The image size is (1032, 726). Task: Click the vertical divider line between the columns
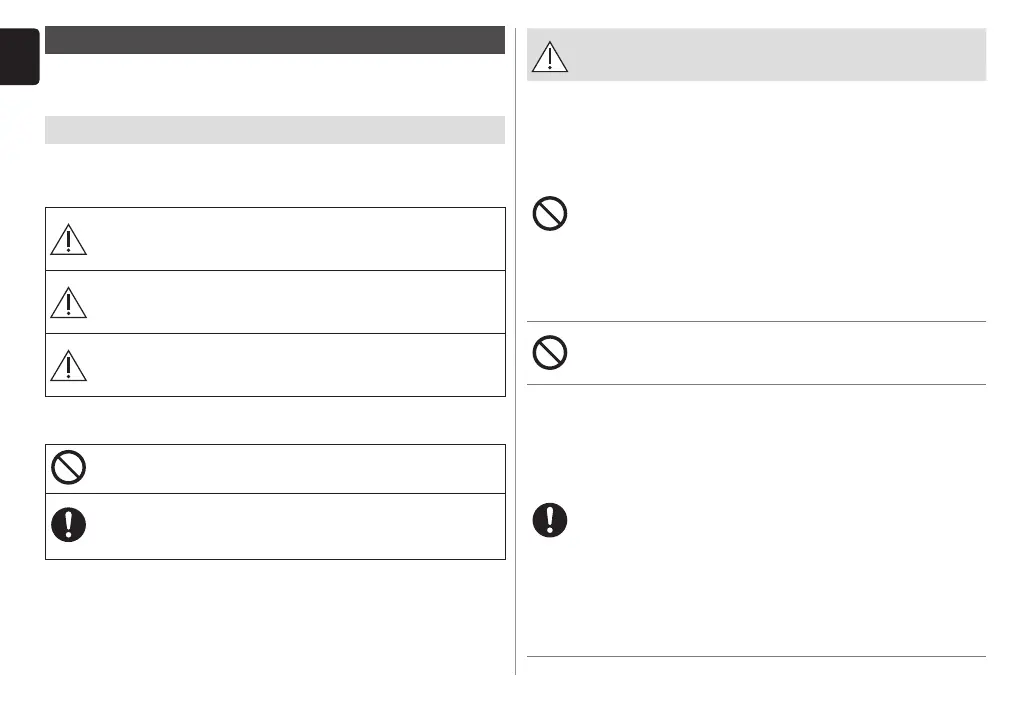tap(515, 351)
